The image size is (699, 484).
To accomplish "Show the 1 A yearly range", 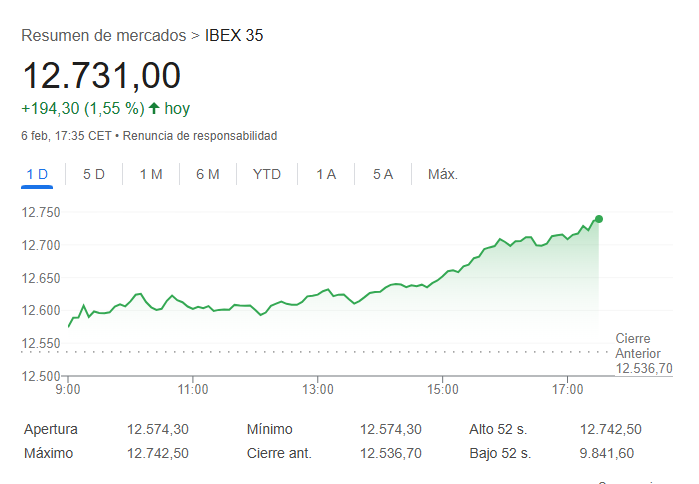I will coord(326,174).
